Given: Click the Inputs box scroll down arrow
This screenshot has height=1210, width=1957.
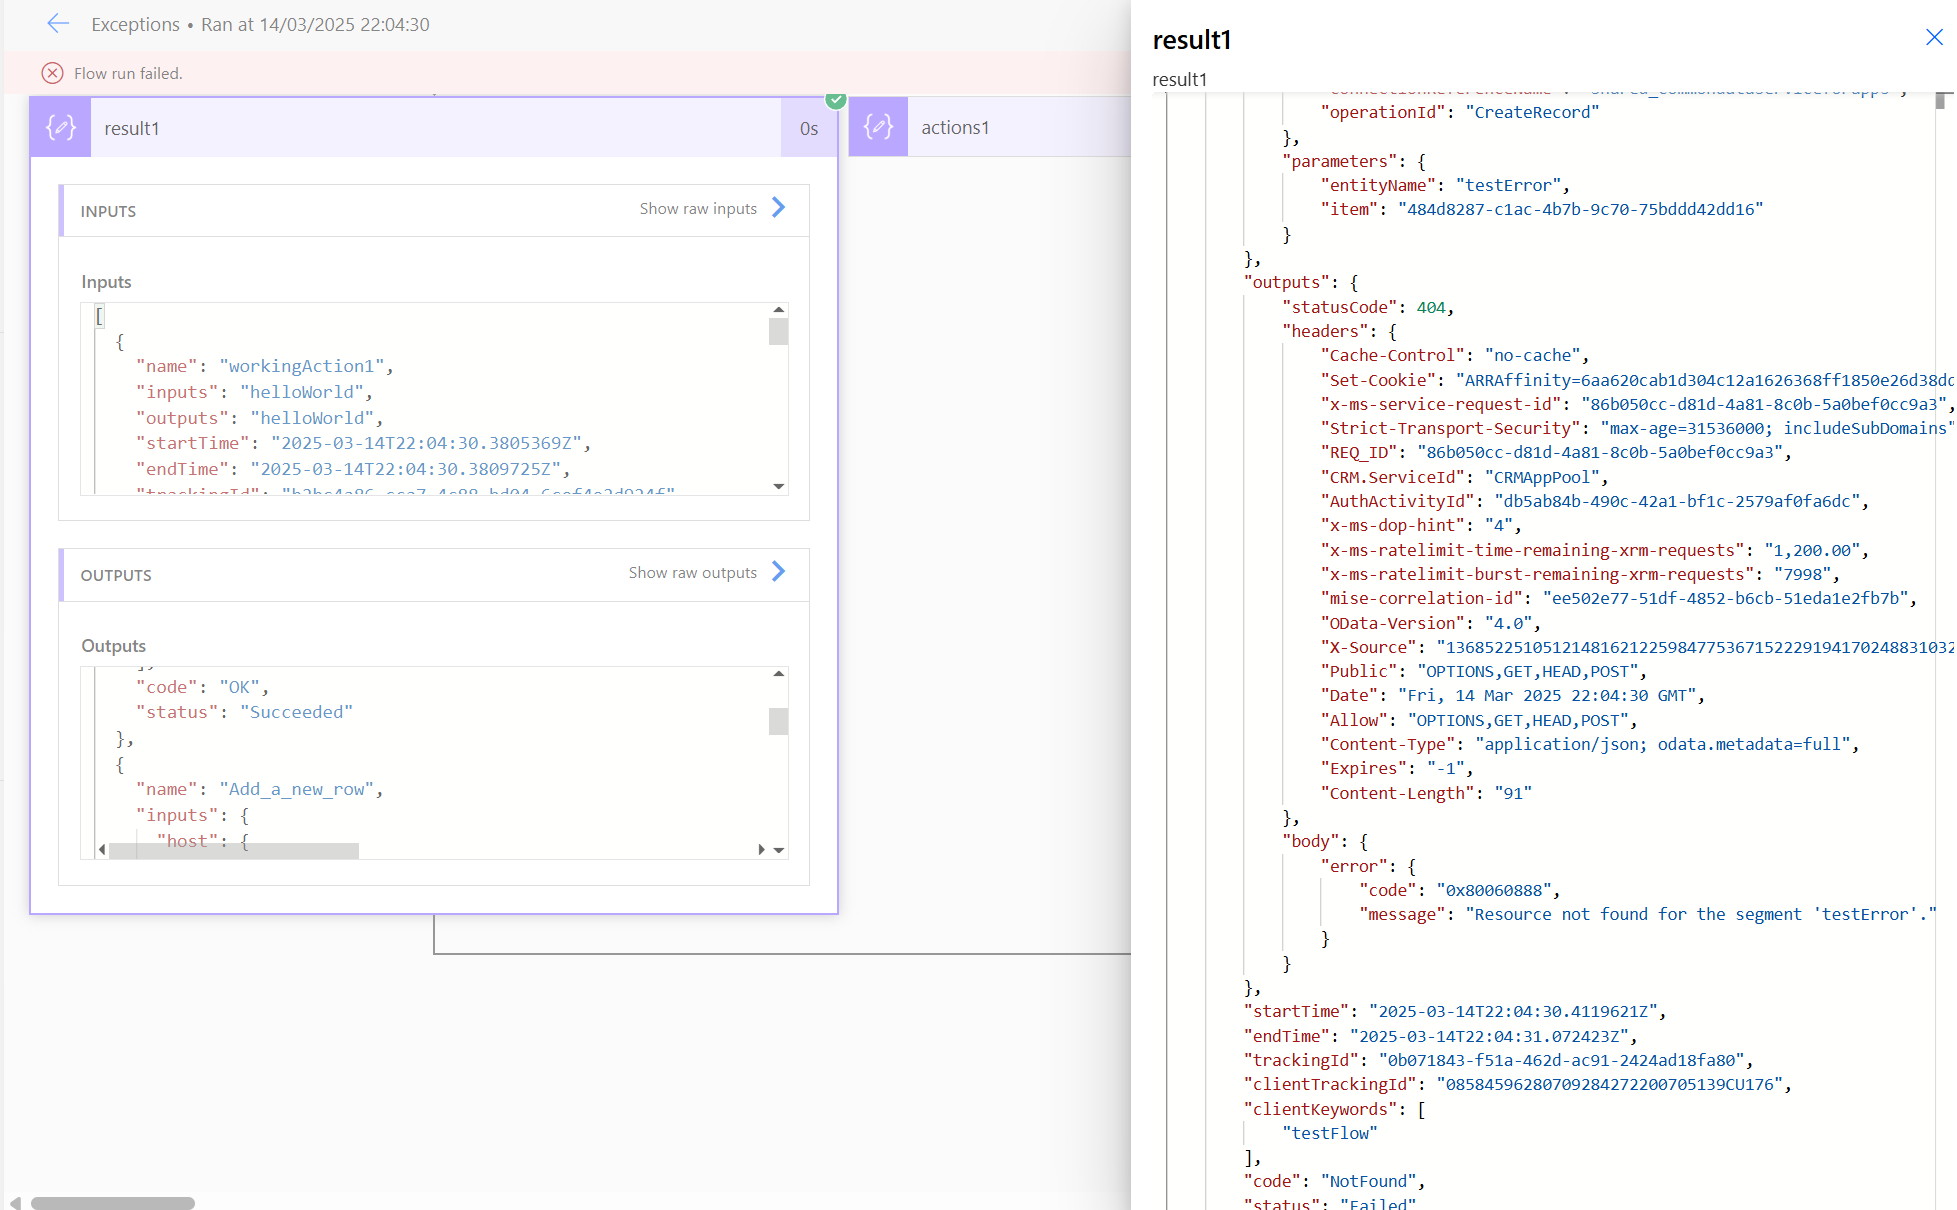Looking at the screenshot, I should (778, 486).
